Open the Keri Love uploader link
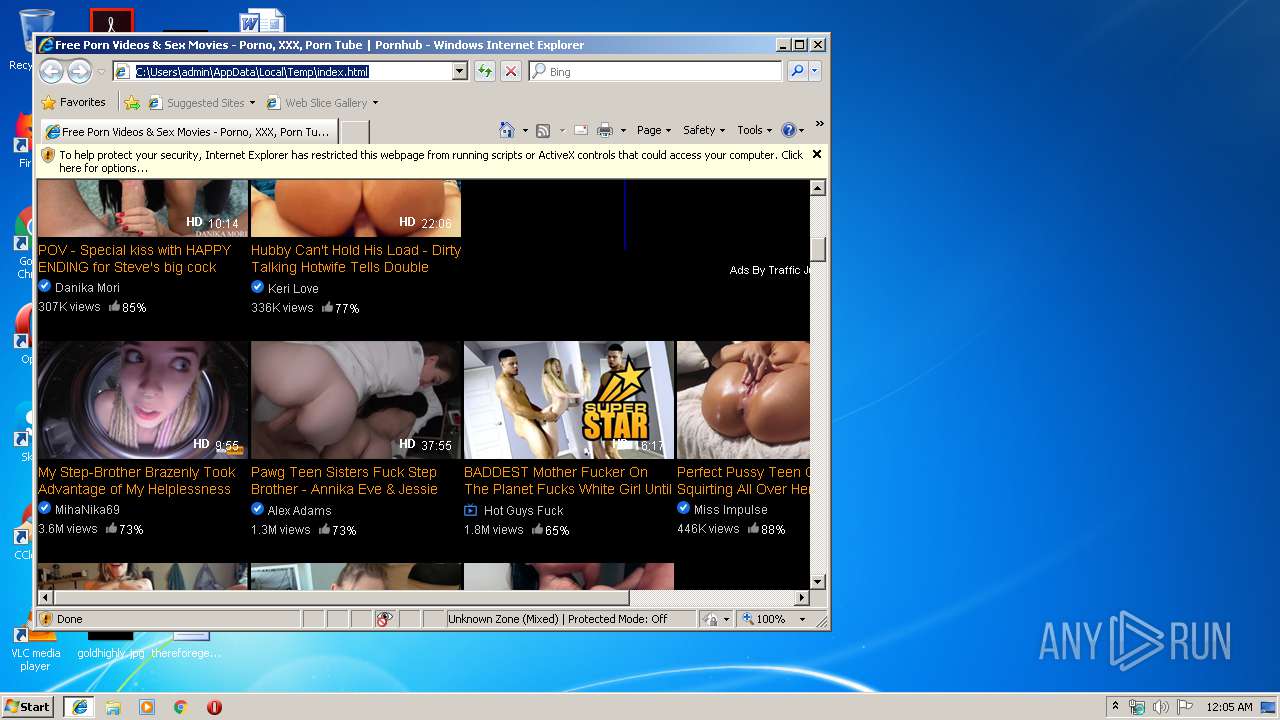This screenshot has height=720, width=1280. click(x=293, y=288)
